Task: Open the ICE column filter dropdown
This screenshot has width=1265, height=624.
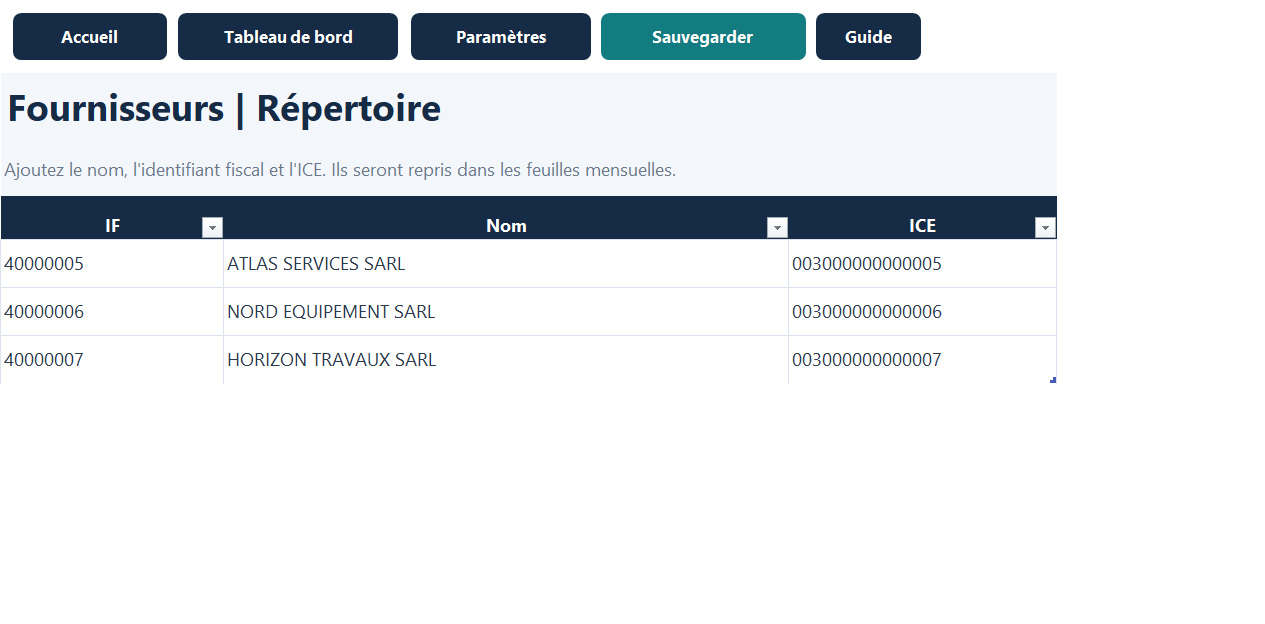Action: coord(1045,228)
